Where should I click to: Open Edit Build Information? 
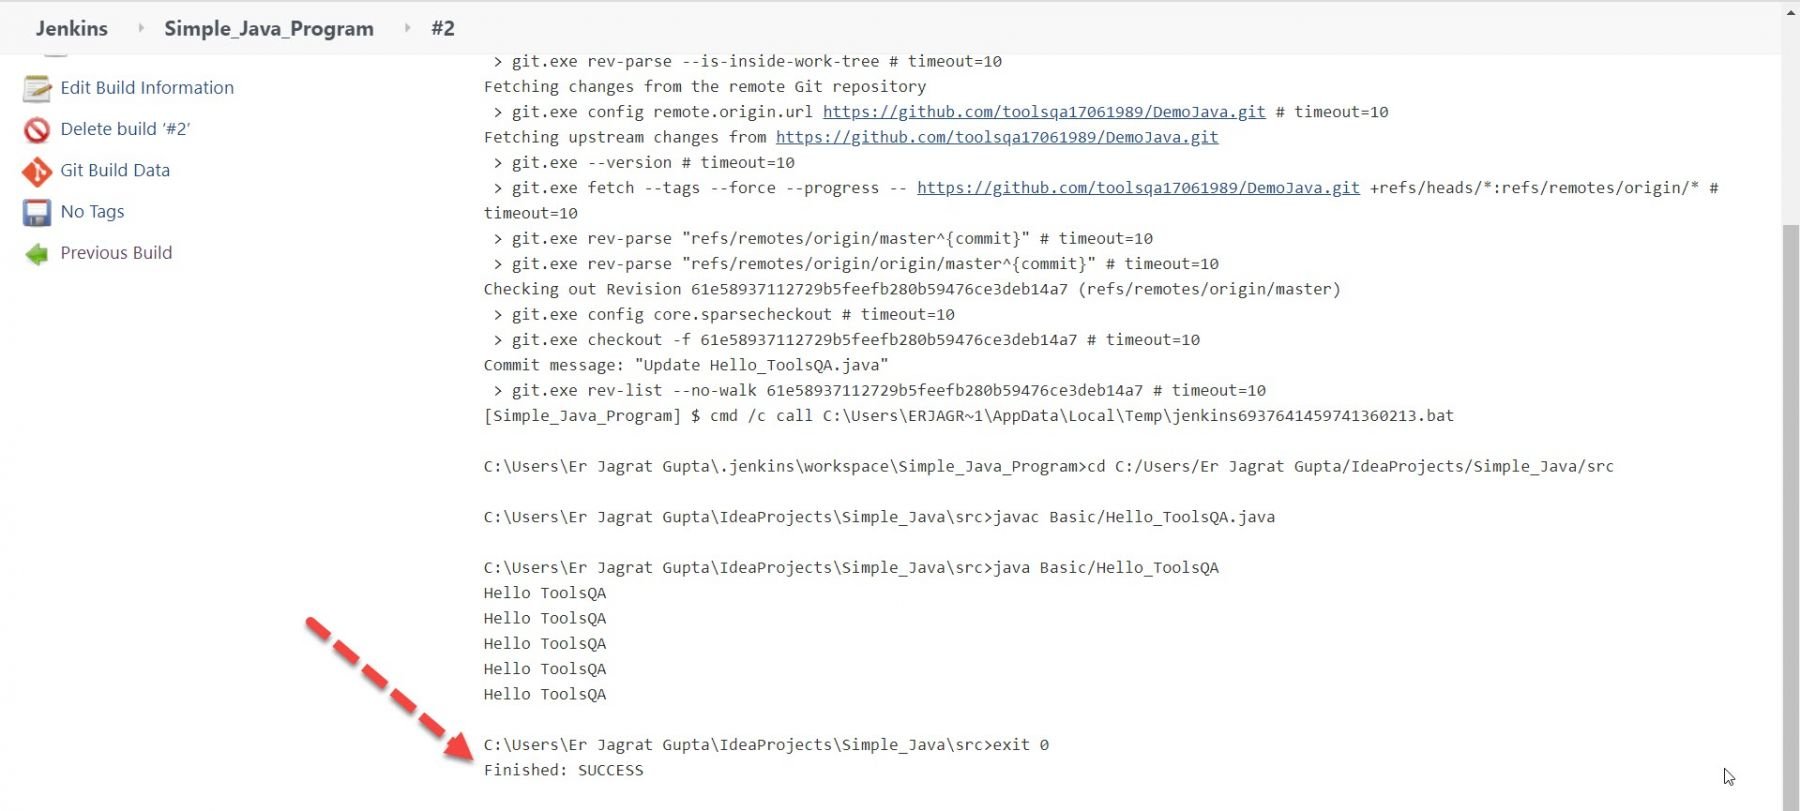147,88
